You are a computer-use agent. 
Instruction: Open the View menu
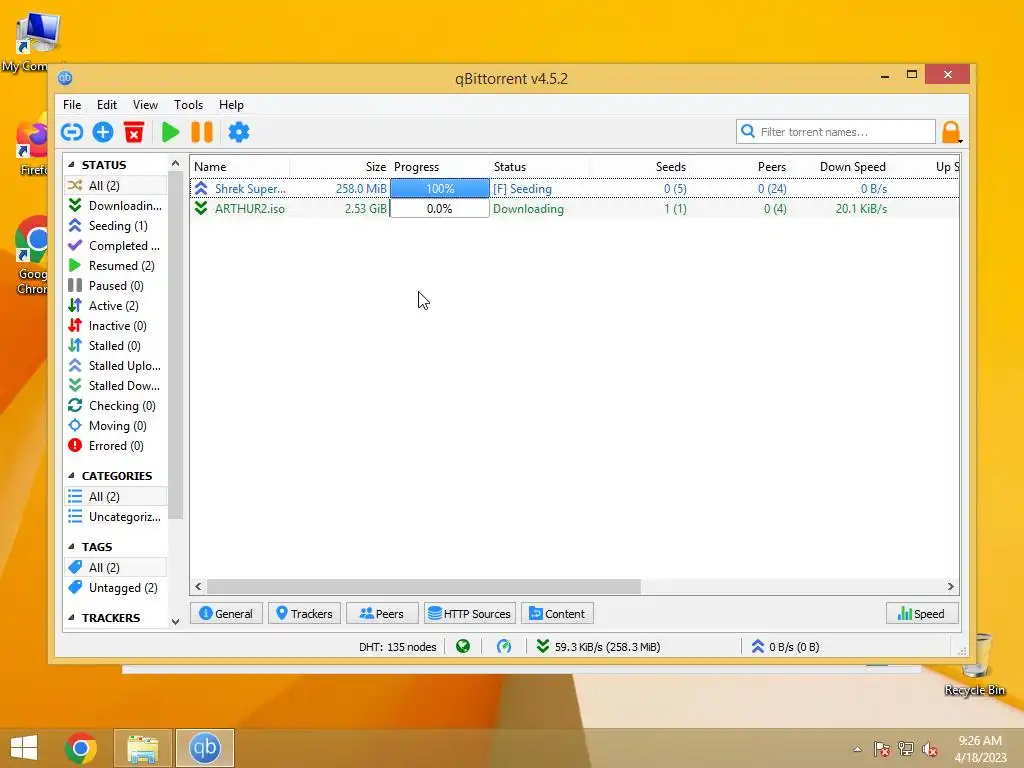click(145, 104)
